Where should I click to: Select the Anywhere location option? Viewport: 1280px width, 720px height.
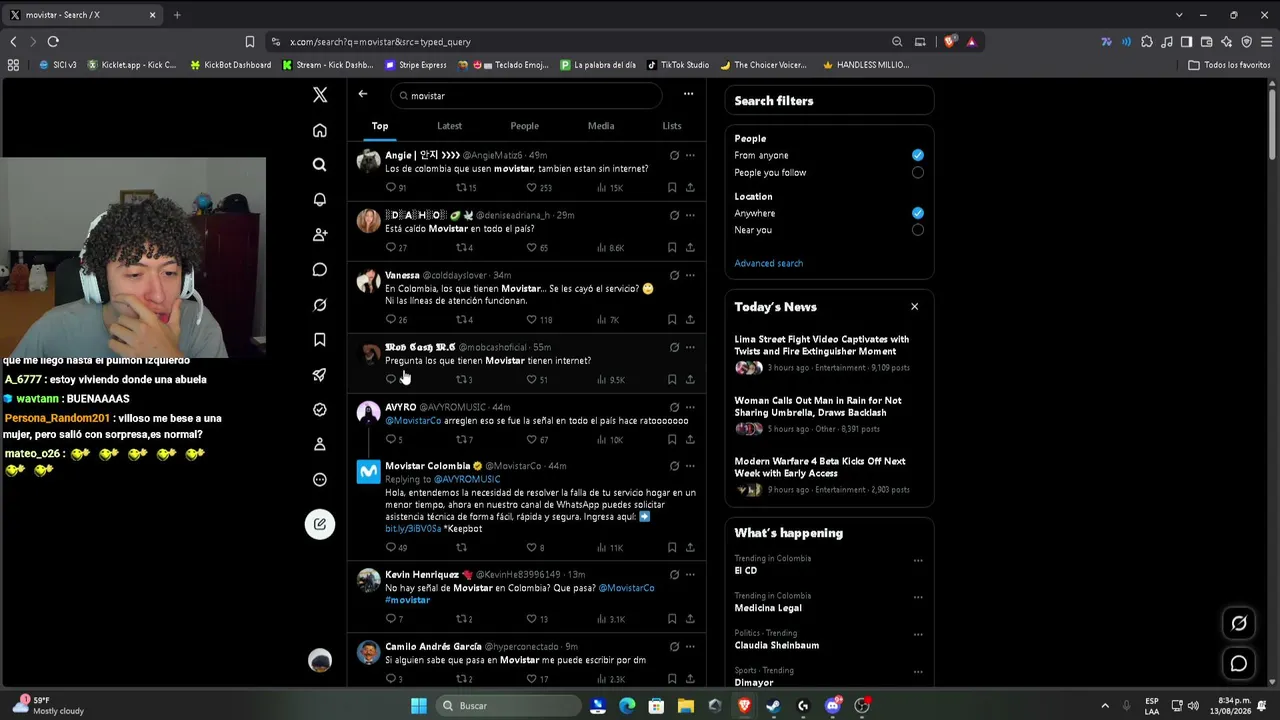(918, 213)
